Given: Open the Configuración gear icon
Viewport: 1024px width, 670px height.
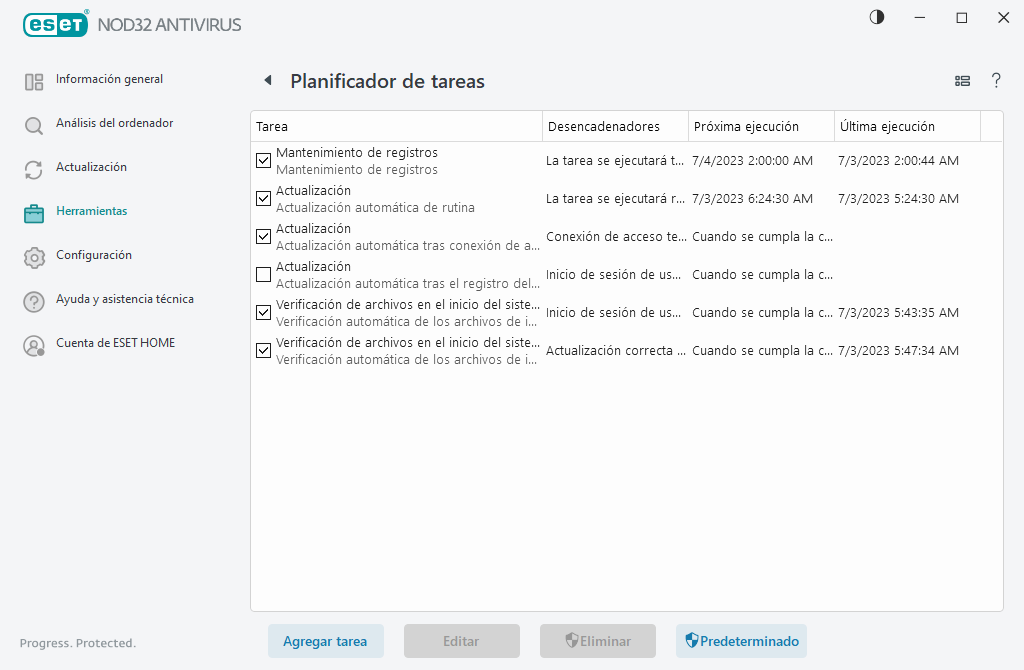Looking at the screenshot, I should (x=35, y=255).
